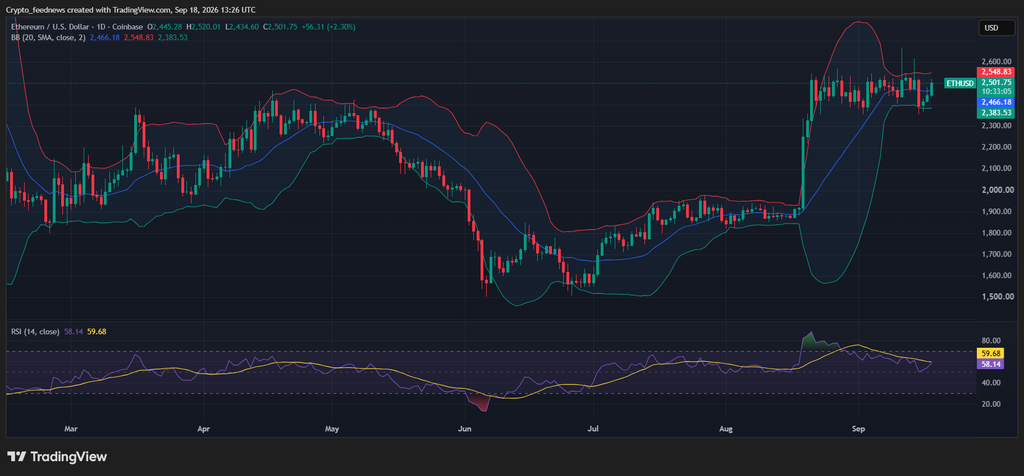
Task: Click the Apr label on time axis
Action: [x=204, y=429]
